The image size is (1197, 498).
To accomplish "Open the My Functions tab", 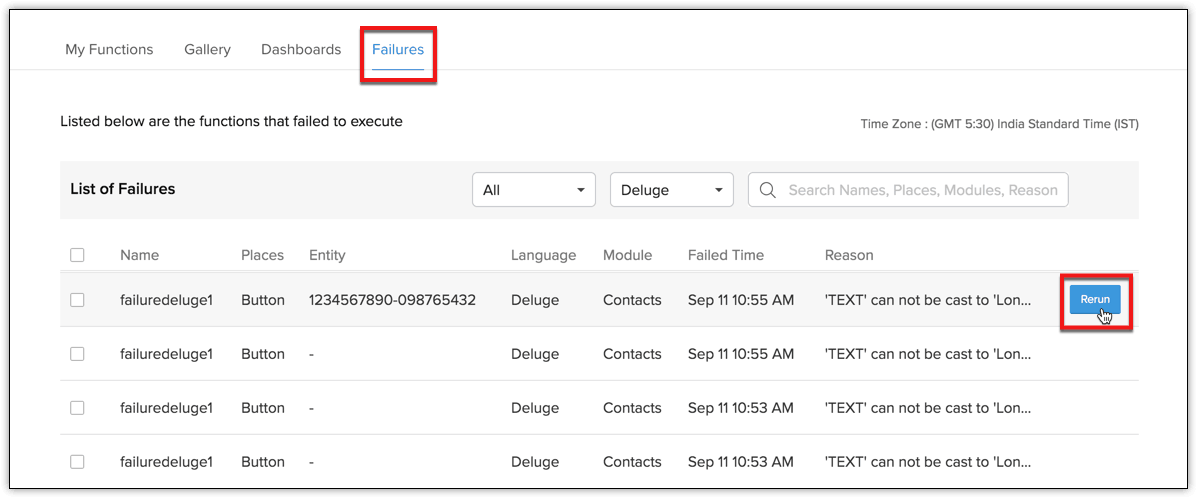I will pos(109,49).
